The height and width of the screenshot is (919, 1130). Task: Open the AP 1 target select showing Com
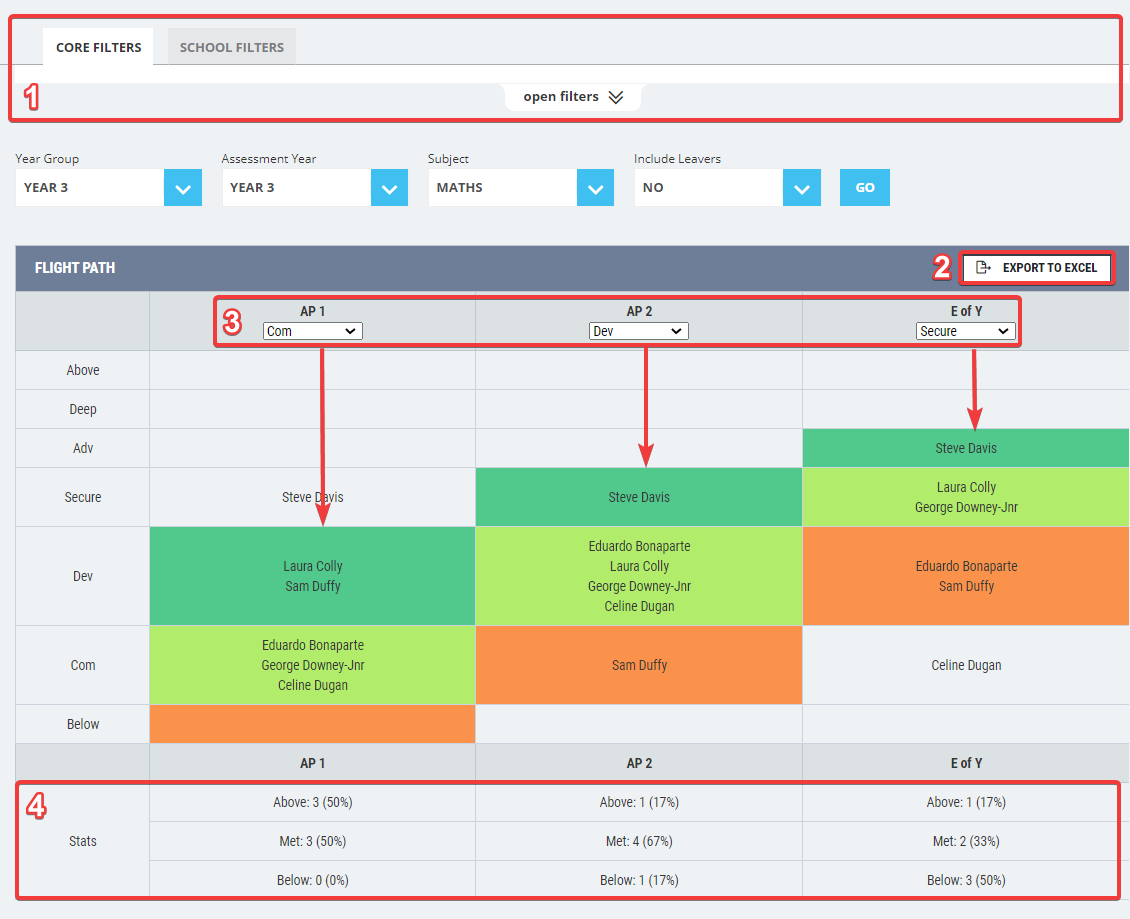coord(313,331)
